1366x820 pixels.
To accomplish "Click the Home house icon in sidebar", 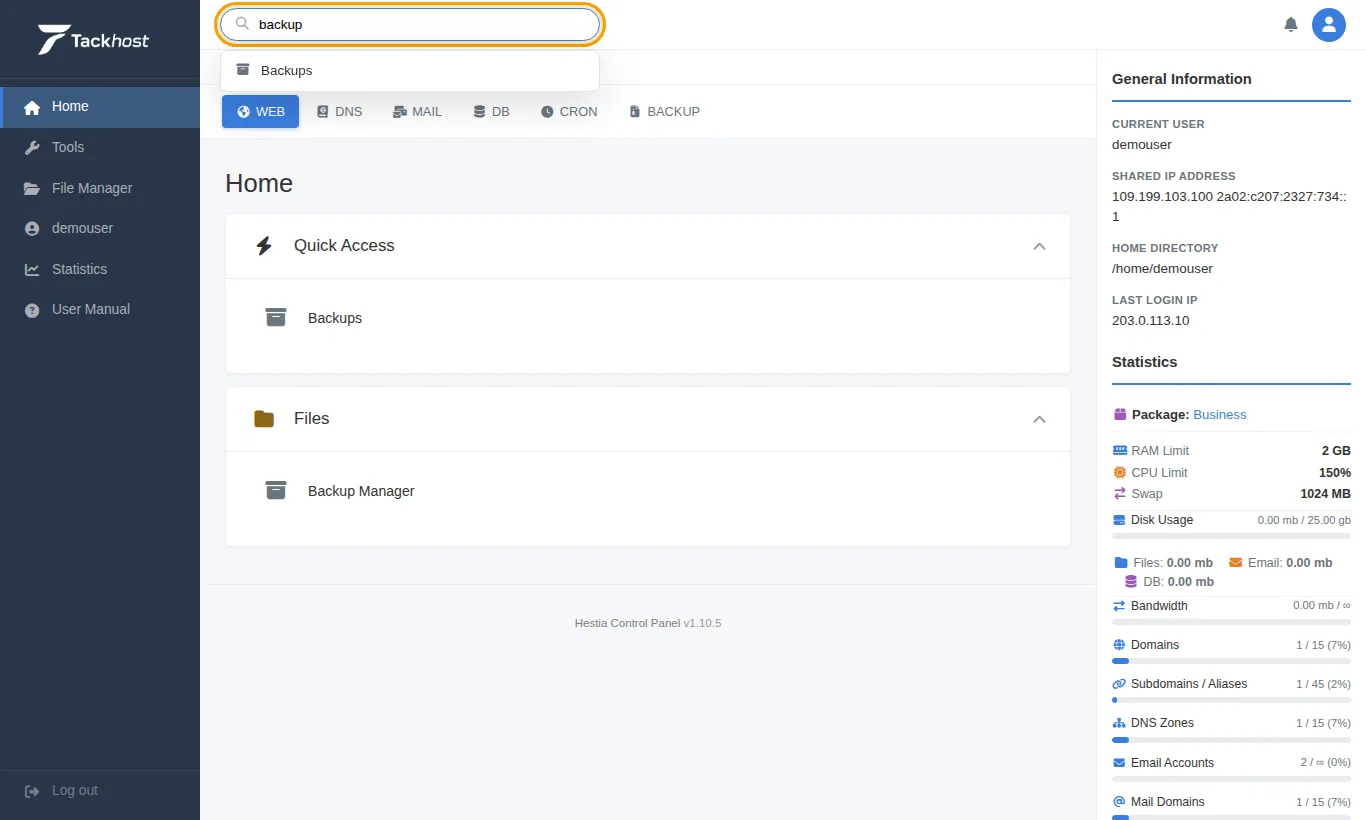I will [x=33, y=107].
